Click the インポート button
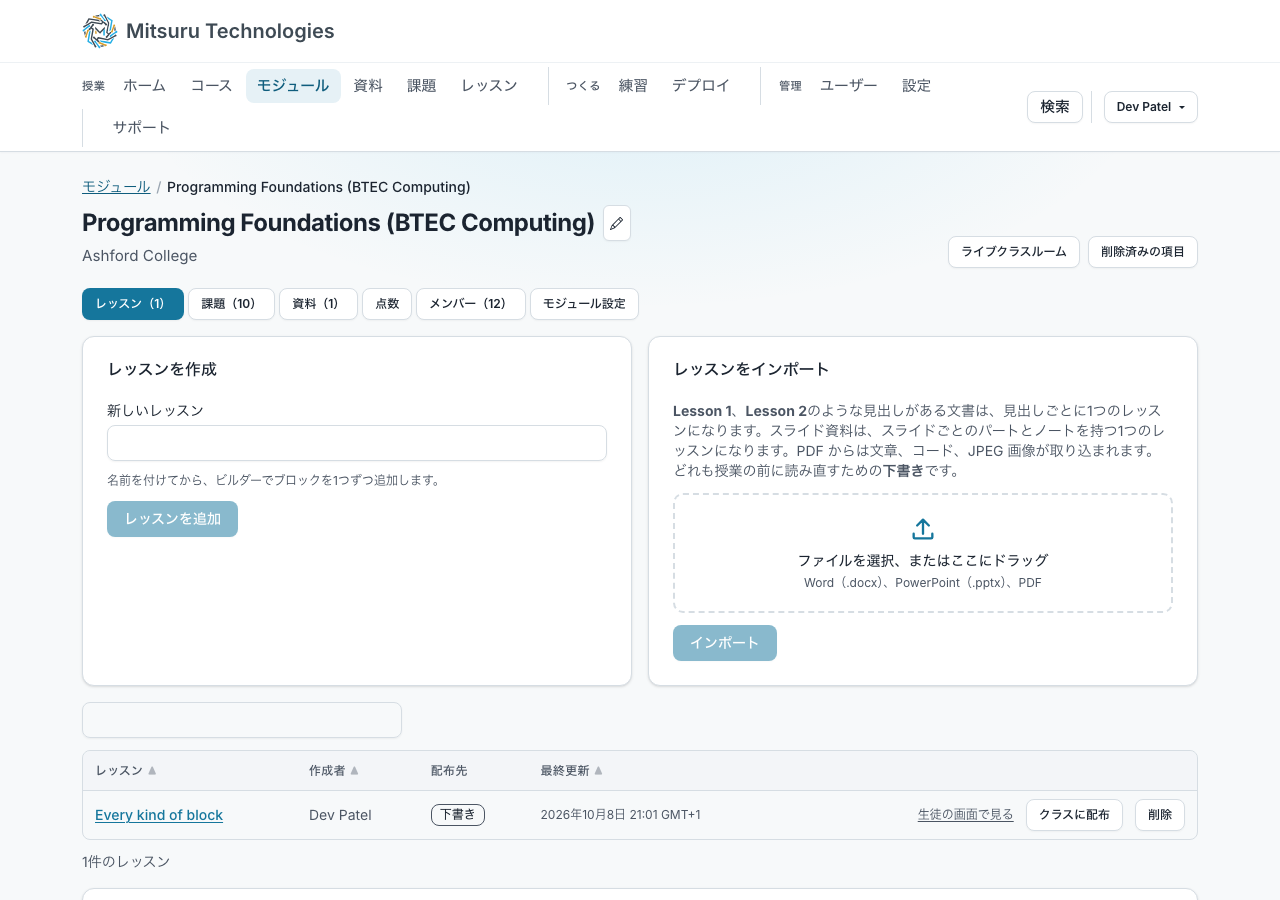The height and width of the screenshot is (900, 1280). point(725,643)
